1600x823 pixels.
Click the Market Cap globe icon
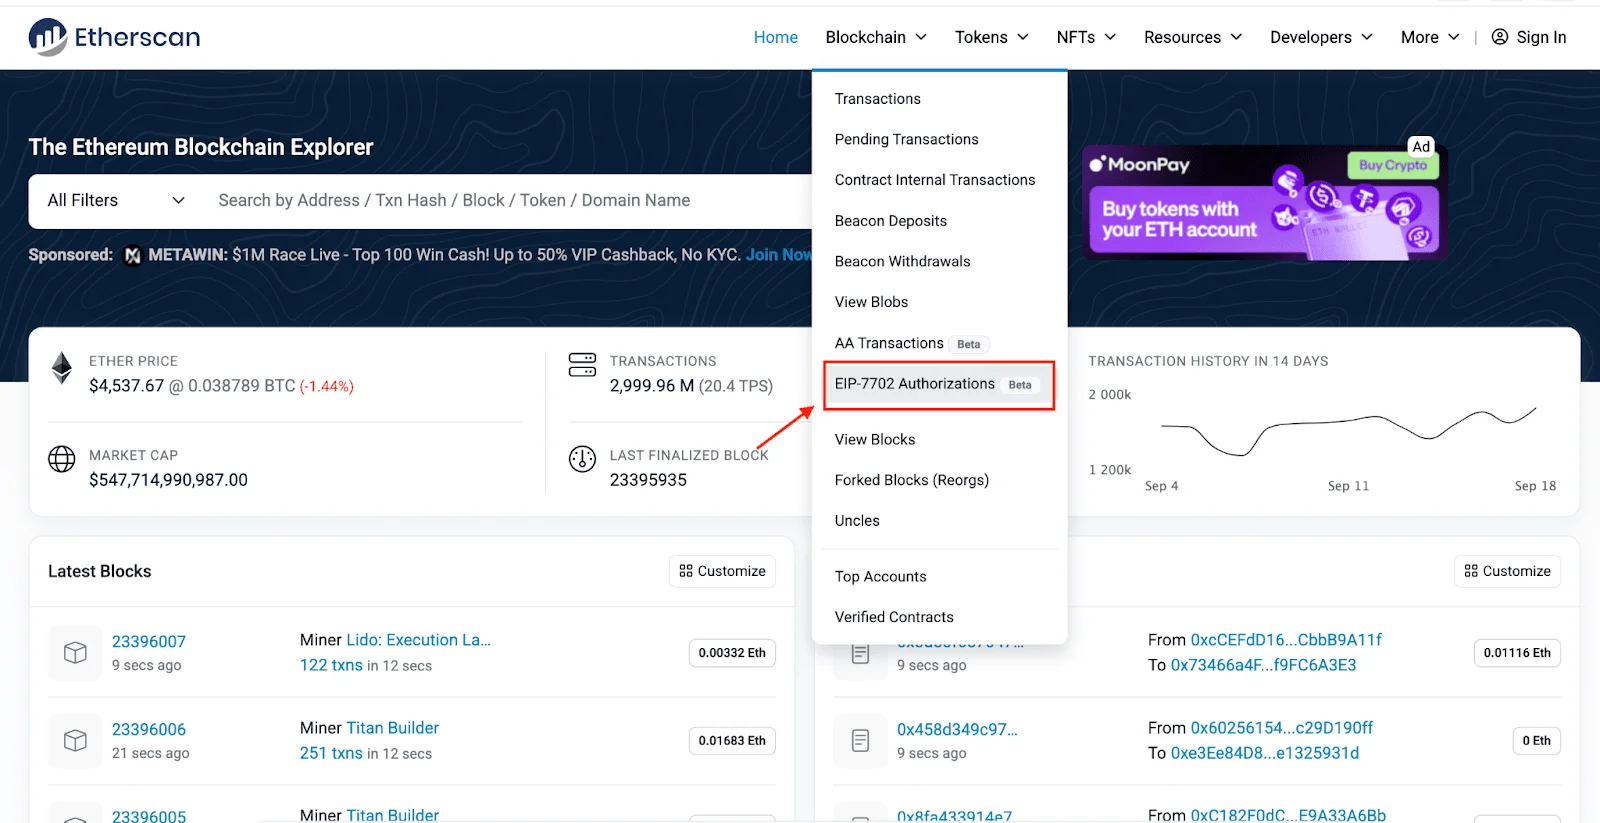62,459
